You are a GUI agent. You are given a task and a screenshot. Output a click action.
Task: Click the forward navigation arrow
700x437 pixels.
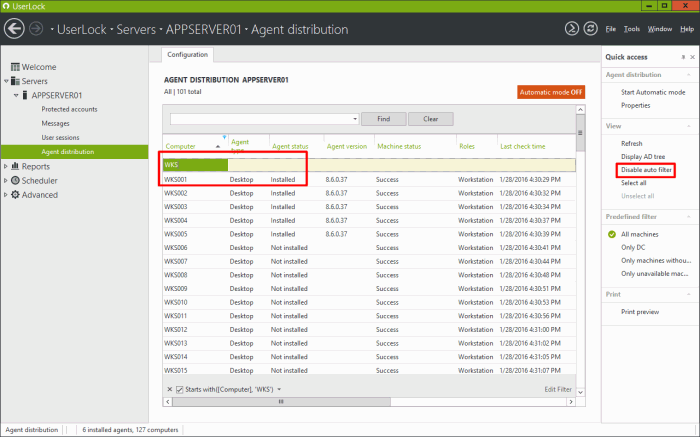(36, 29)
